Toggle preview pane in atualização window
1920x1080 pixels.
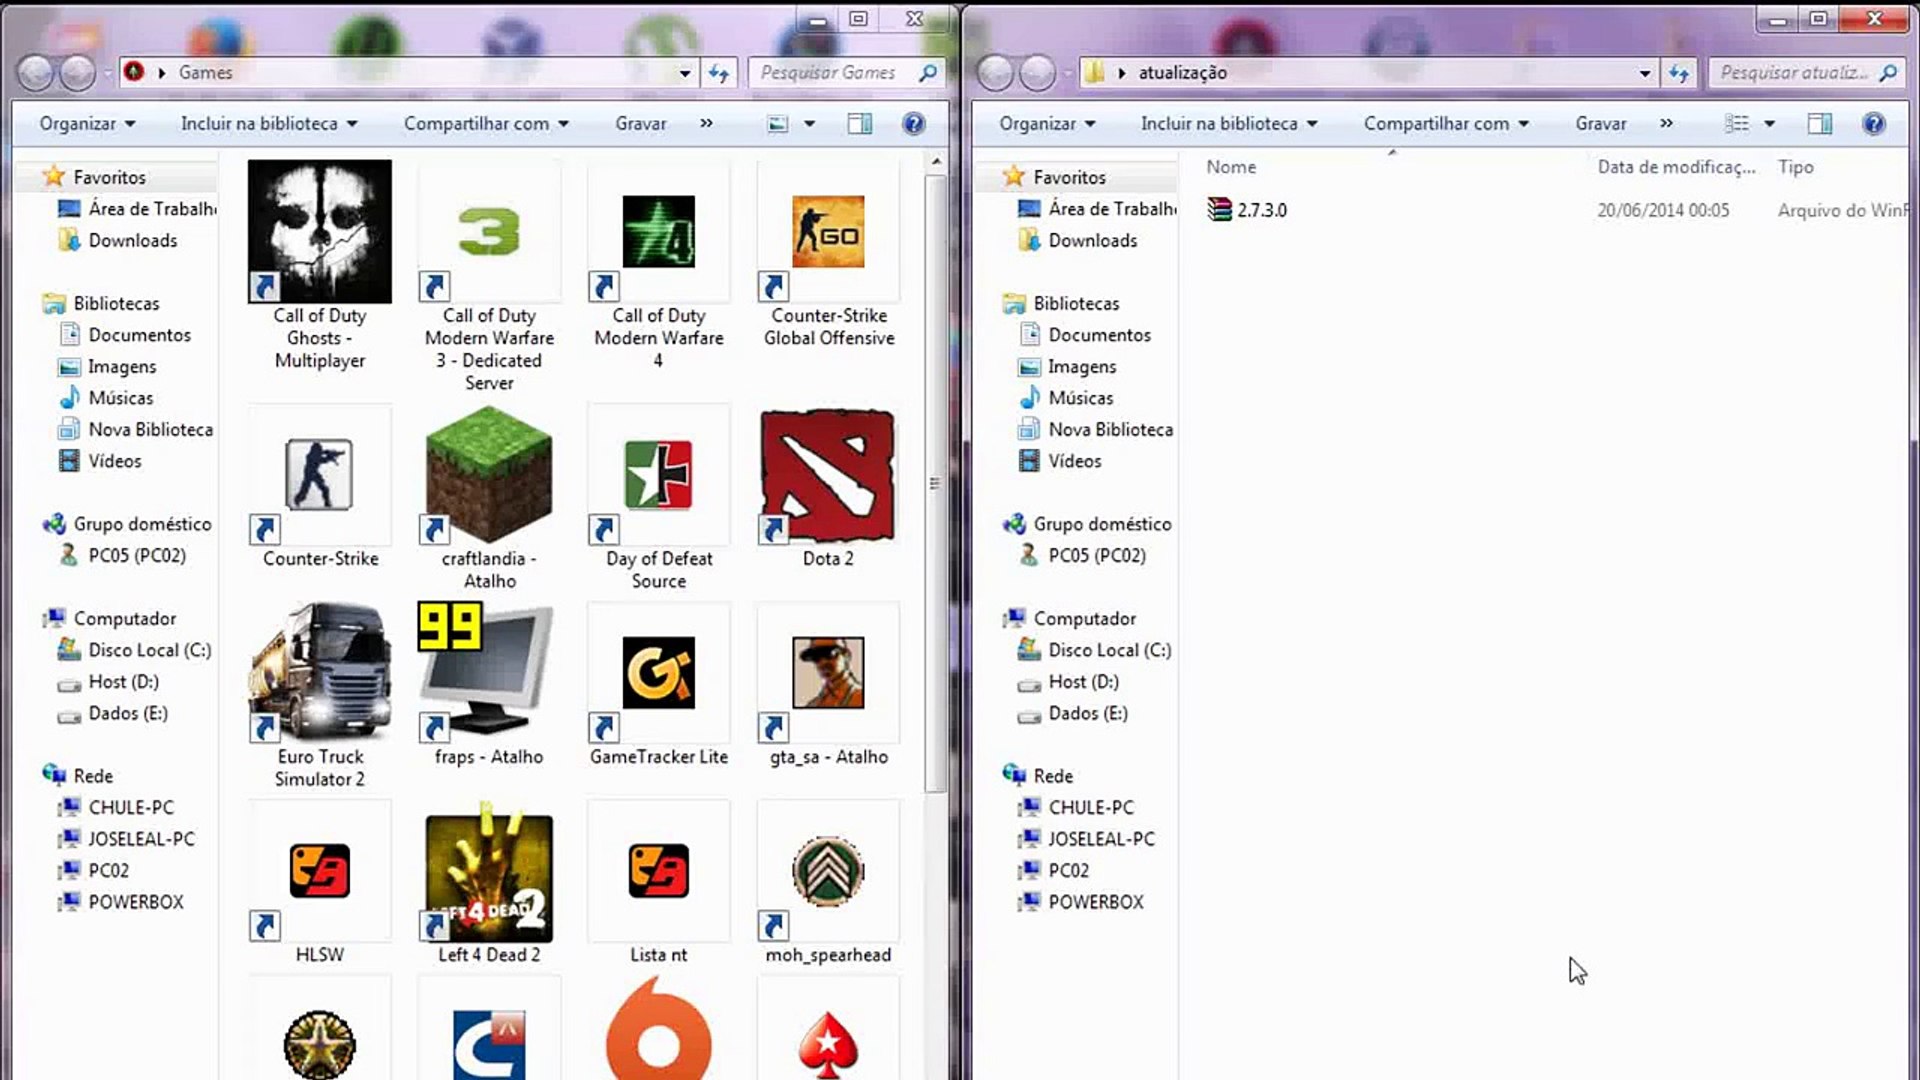(1819, 123)
